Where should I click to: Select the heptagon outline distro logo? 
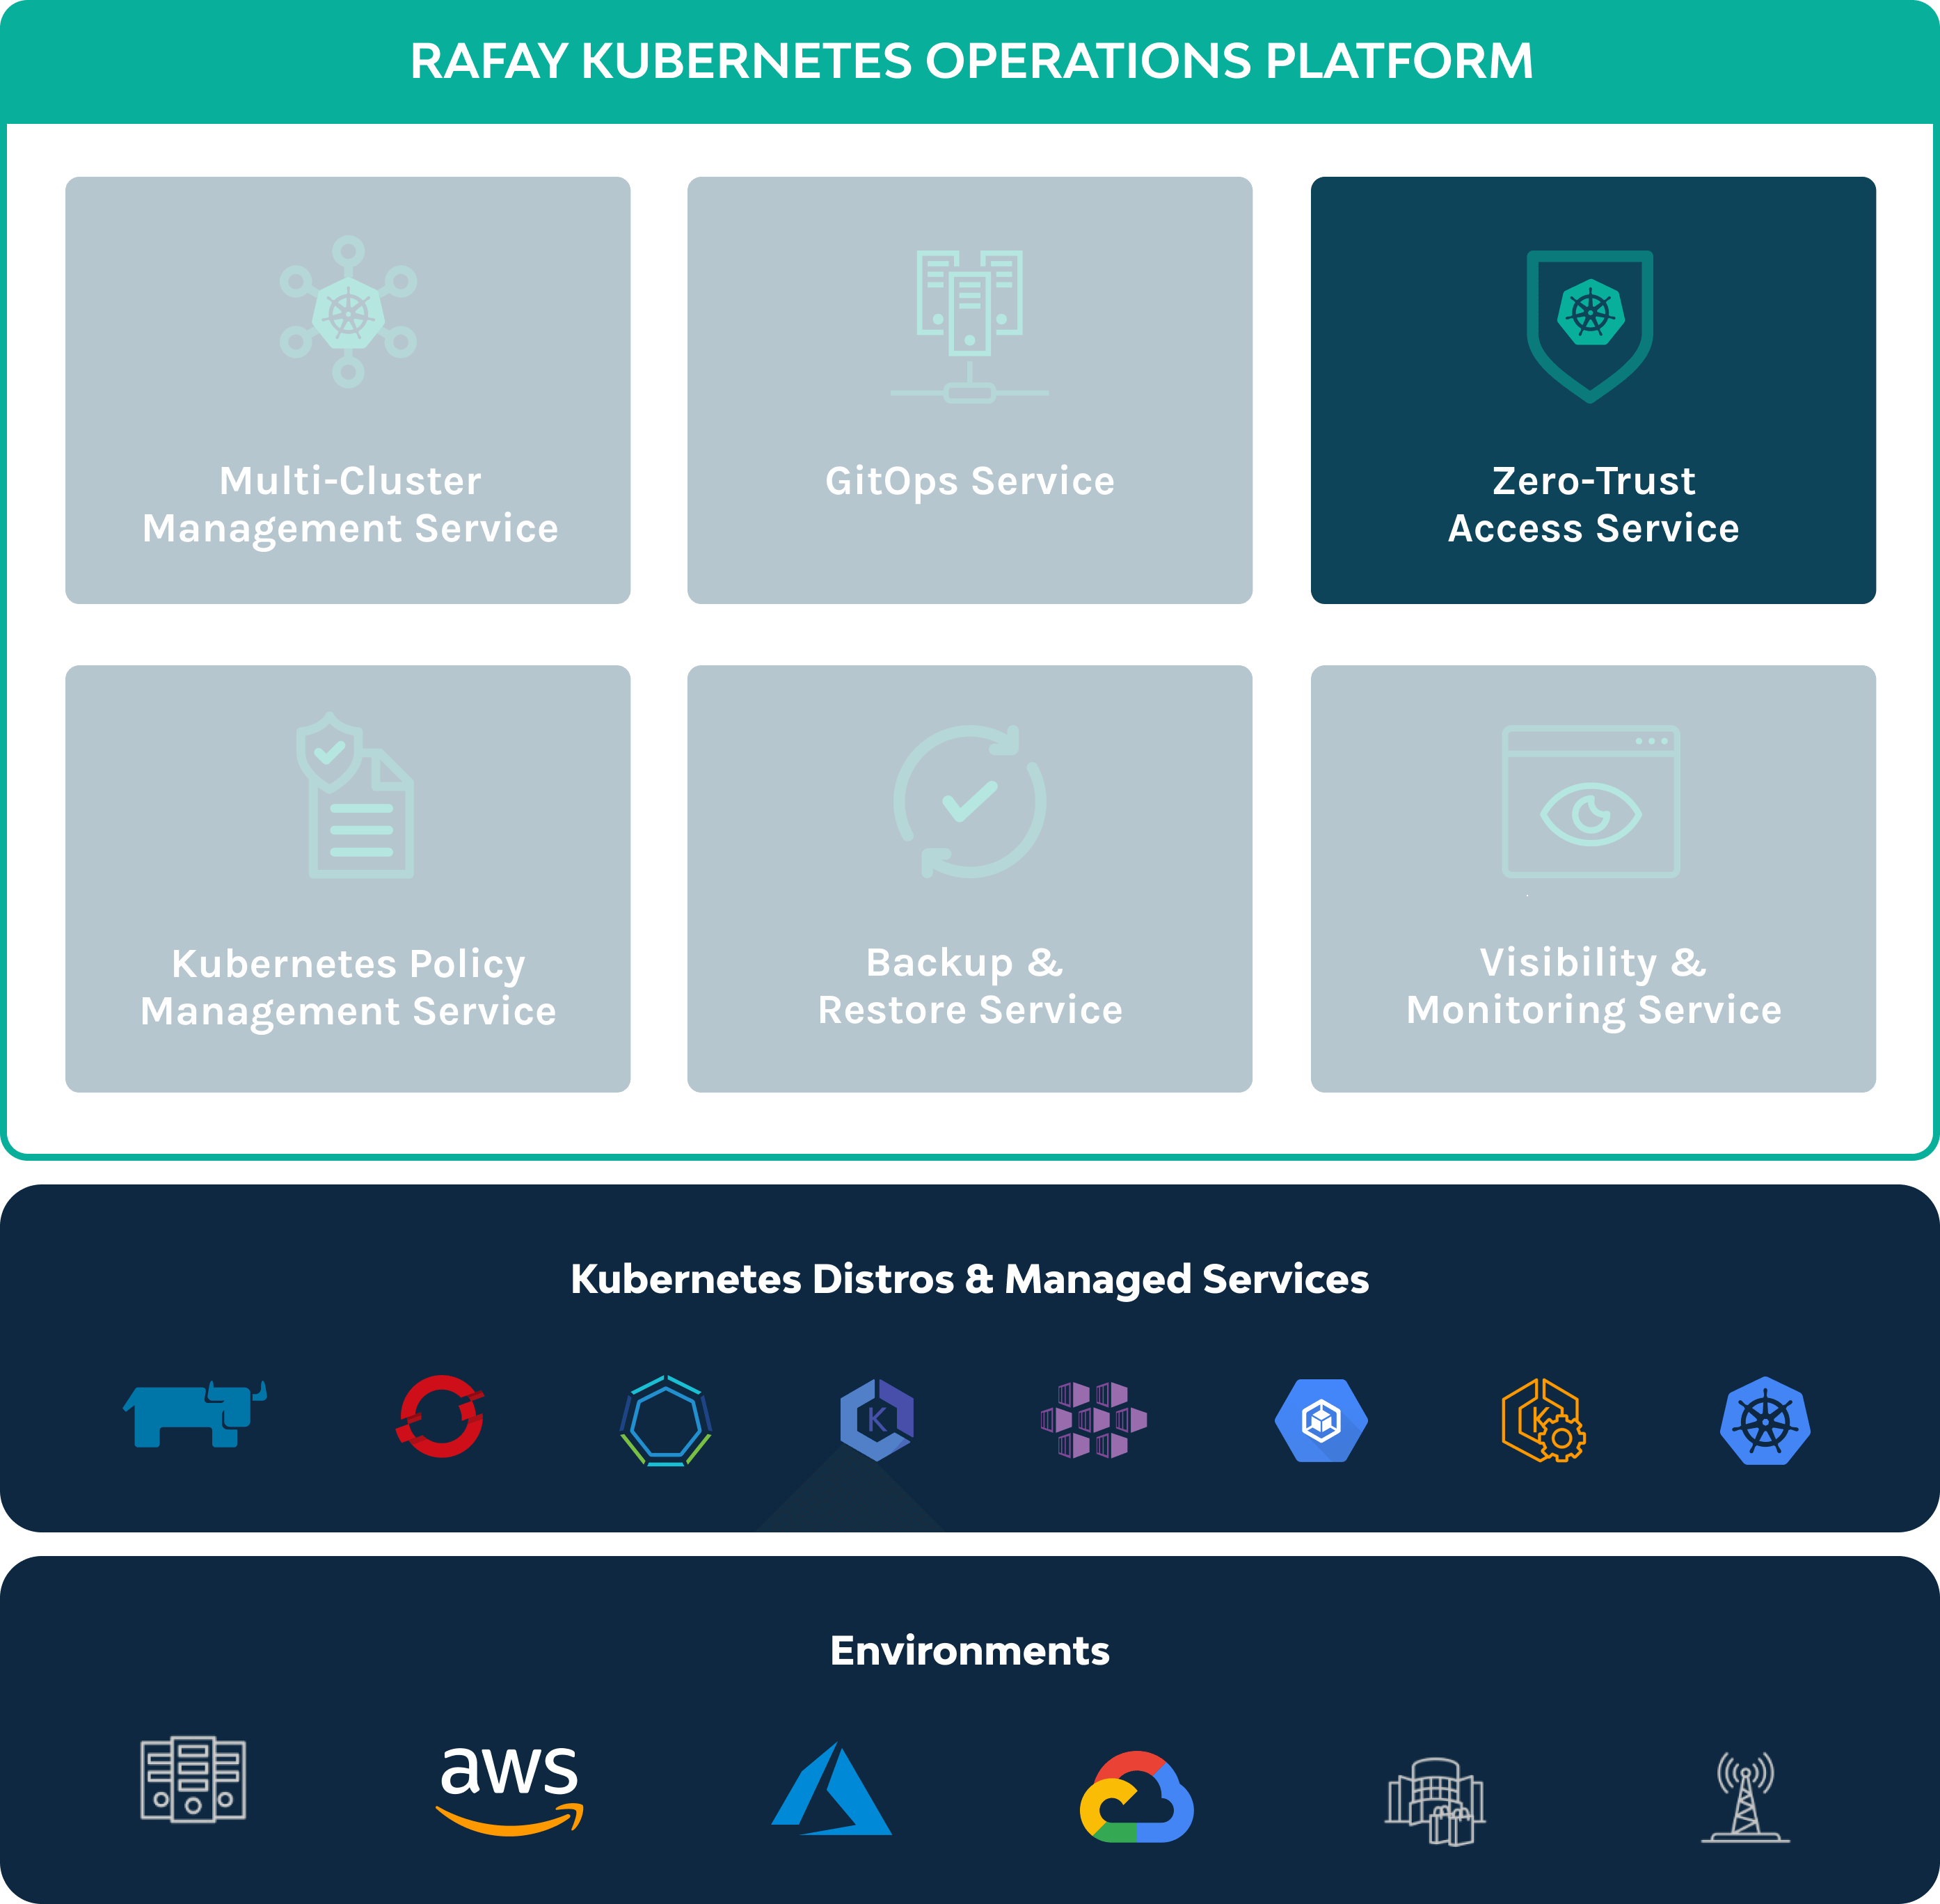click(665, 1420)
